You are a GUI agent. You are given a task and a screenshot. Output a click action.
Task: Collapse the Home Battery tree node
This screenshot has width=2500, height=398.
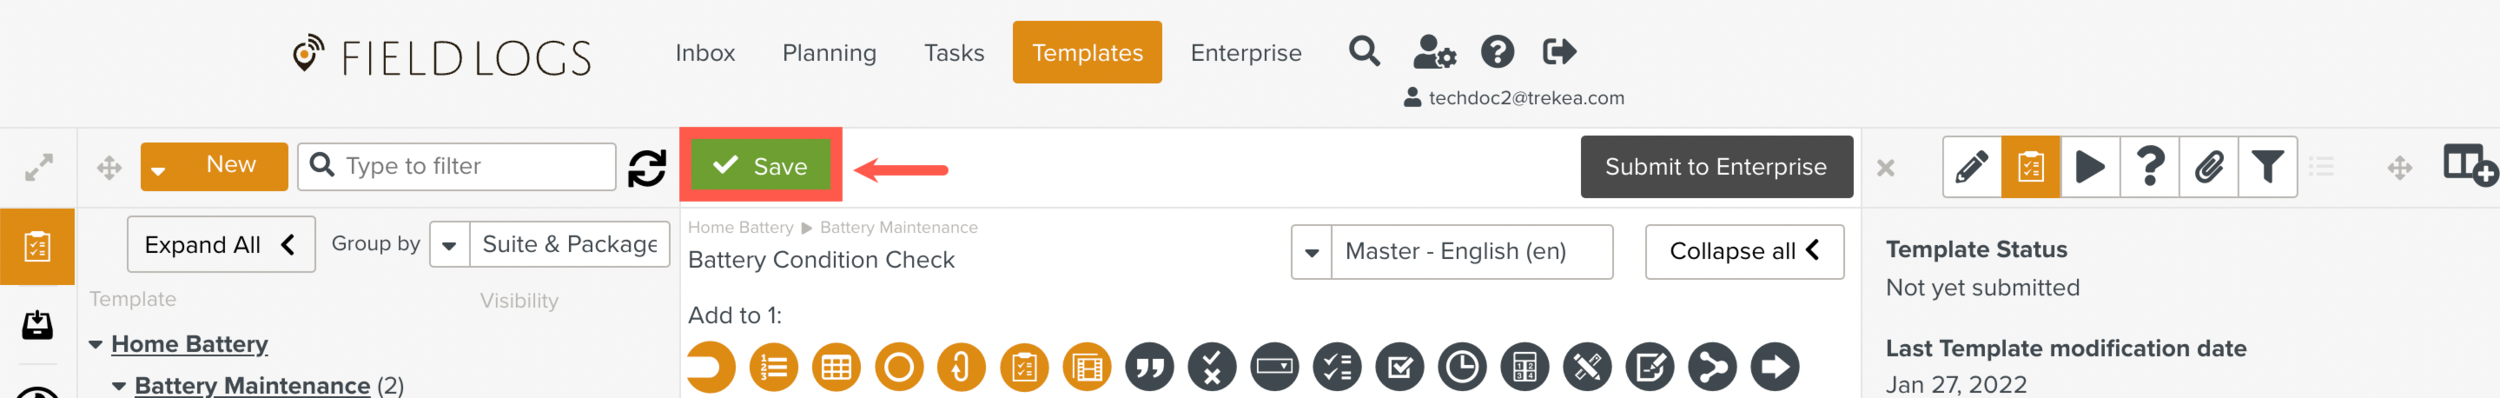96,345
